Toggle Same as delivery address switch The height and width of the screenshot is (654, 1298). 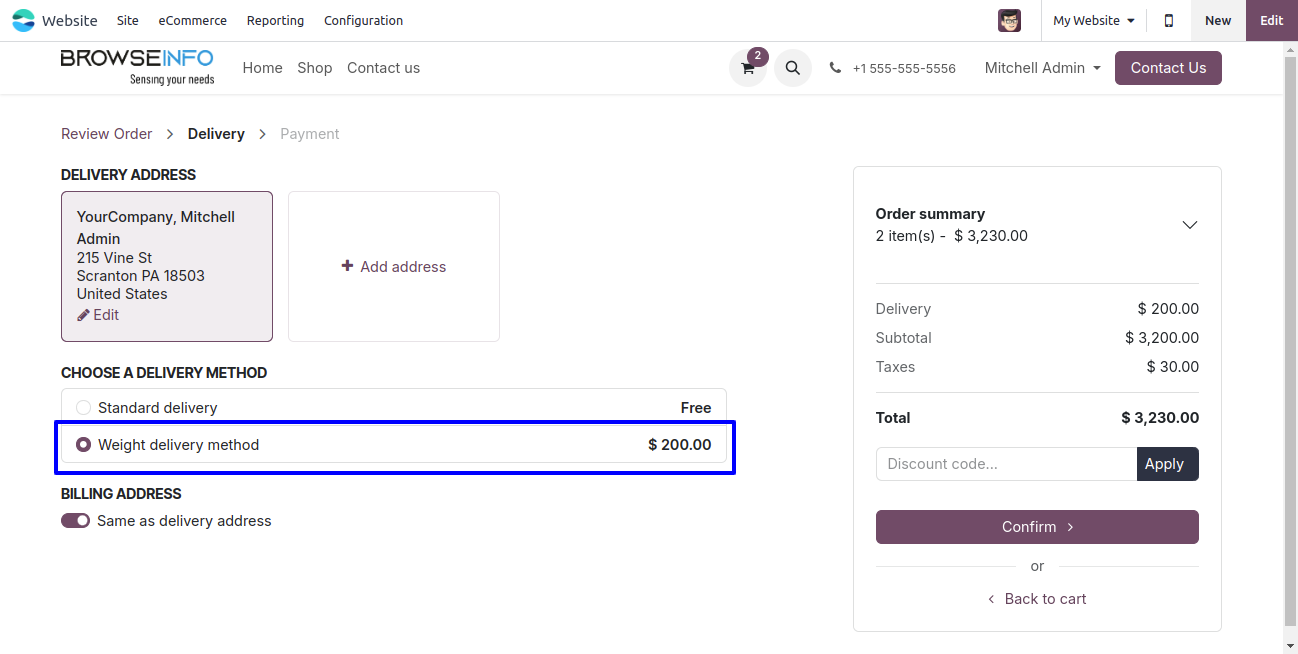76,521
